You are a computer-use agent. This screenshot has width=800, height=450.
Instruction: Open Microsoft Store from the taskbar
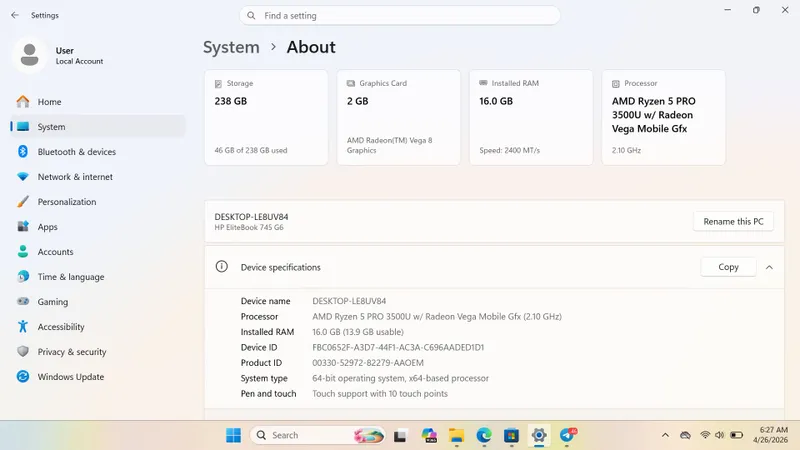click(x=511, y=435)
